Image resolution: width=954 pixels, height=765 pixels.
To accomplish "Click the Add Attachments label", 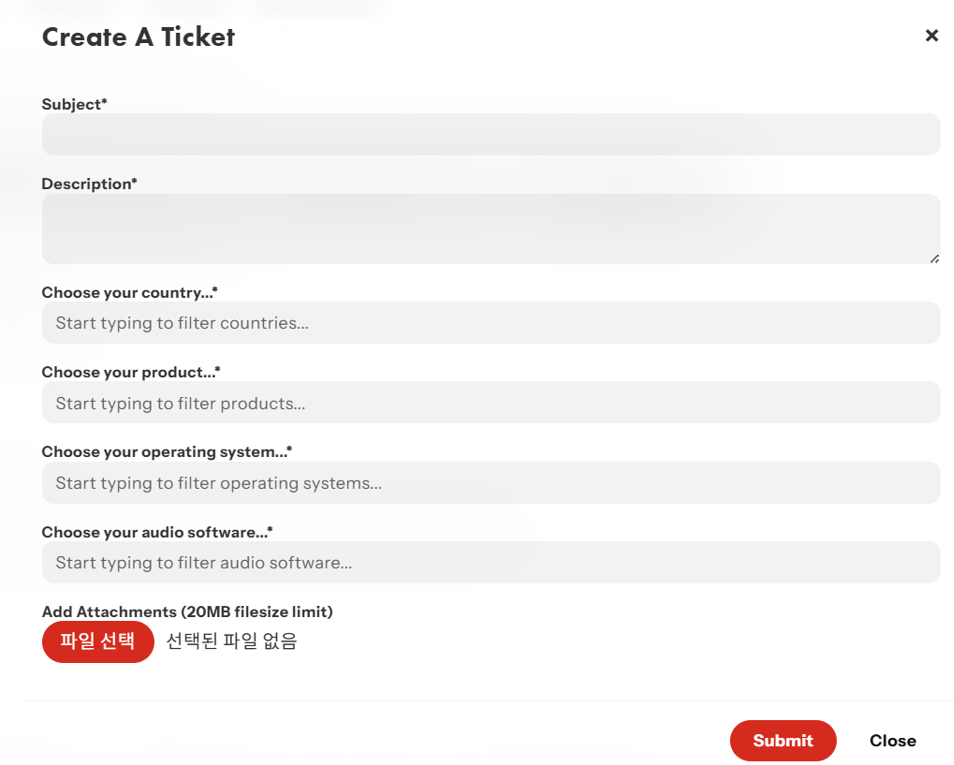I will point(187,612).
